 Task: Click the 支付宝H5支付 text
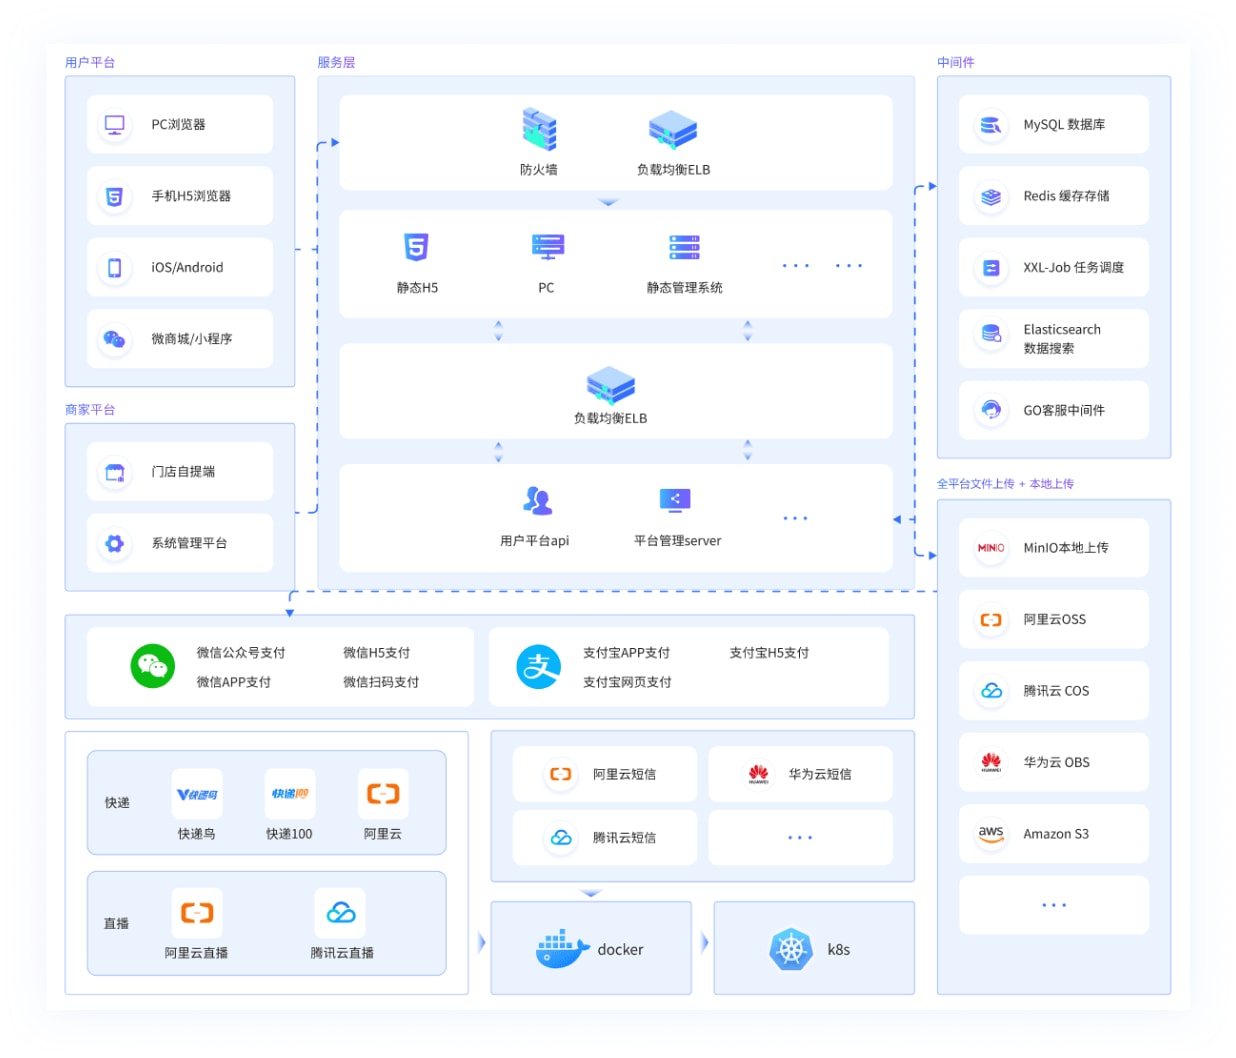[769, 653]
